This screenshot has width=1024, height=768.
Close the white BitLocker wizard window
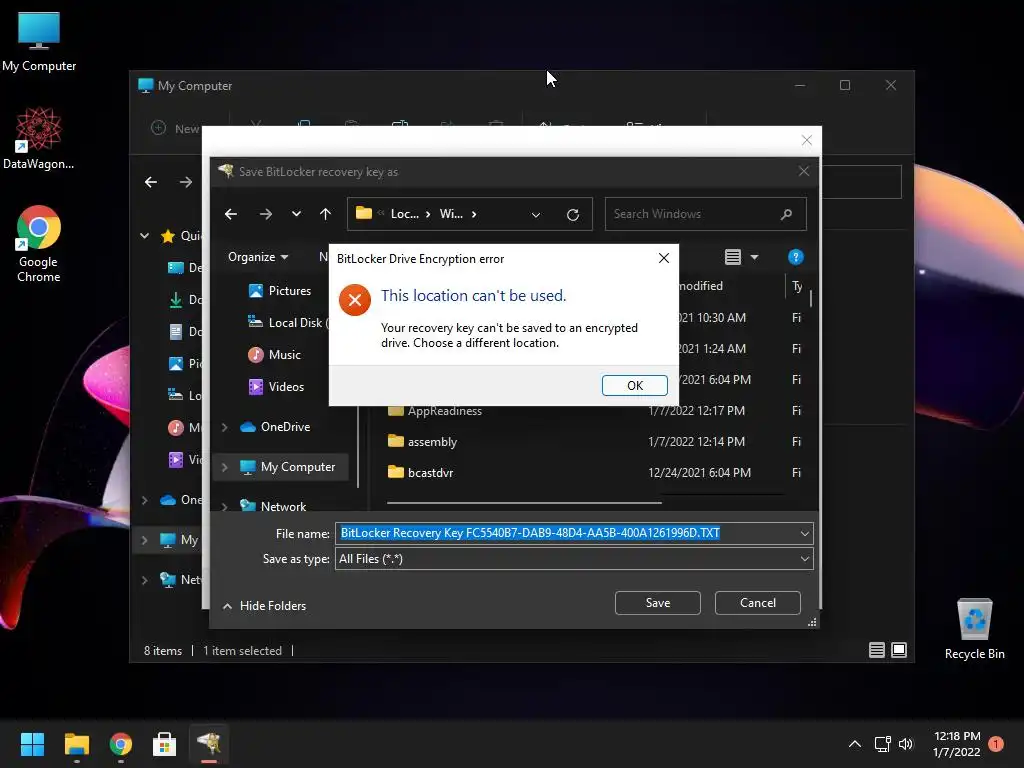(x=807, y=140)
